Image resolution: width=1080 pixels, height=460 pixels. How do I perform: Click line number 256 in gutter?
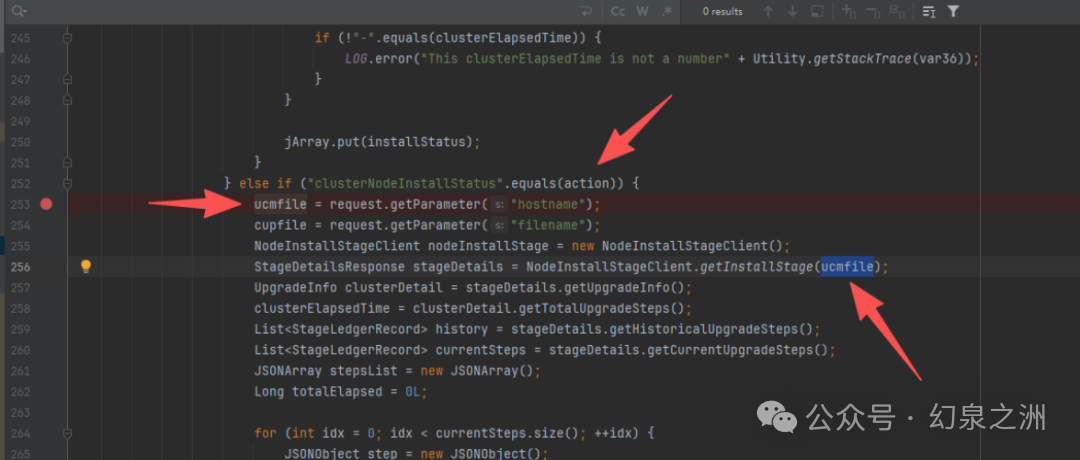pyautogui.click(x=20, y=266)
